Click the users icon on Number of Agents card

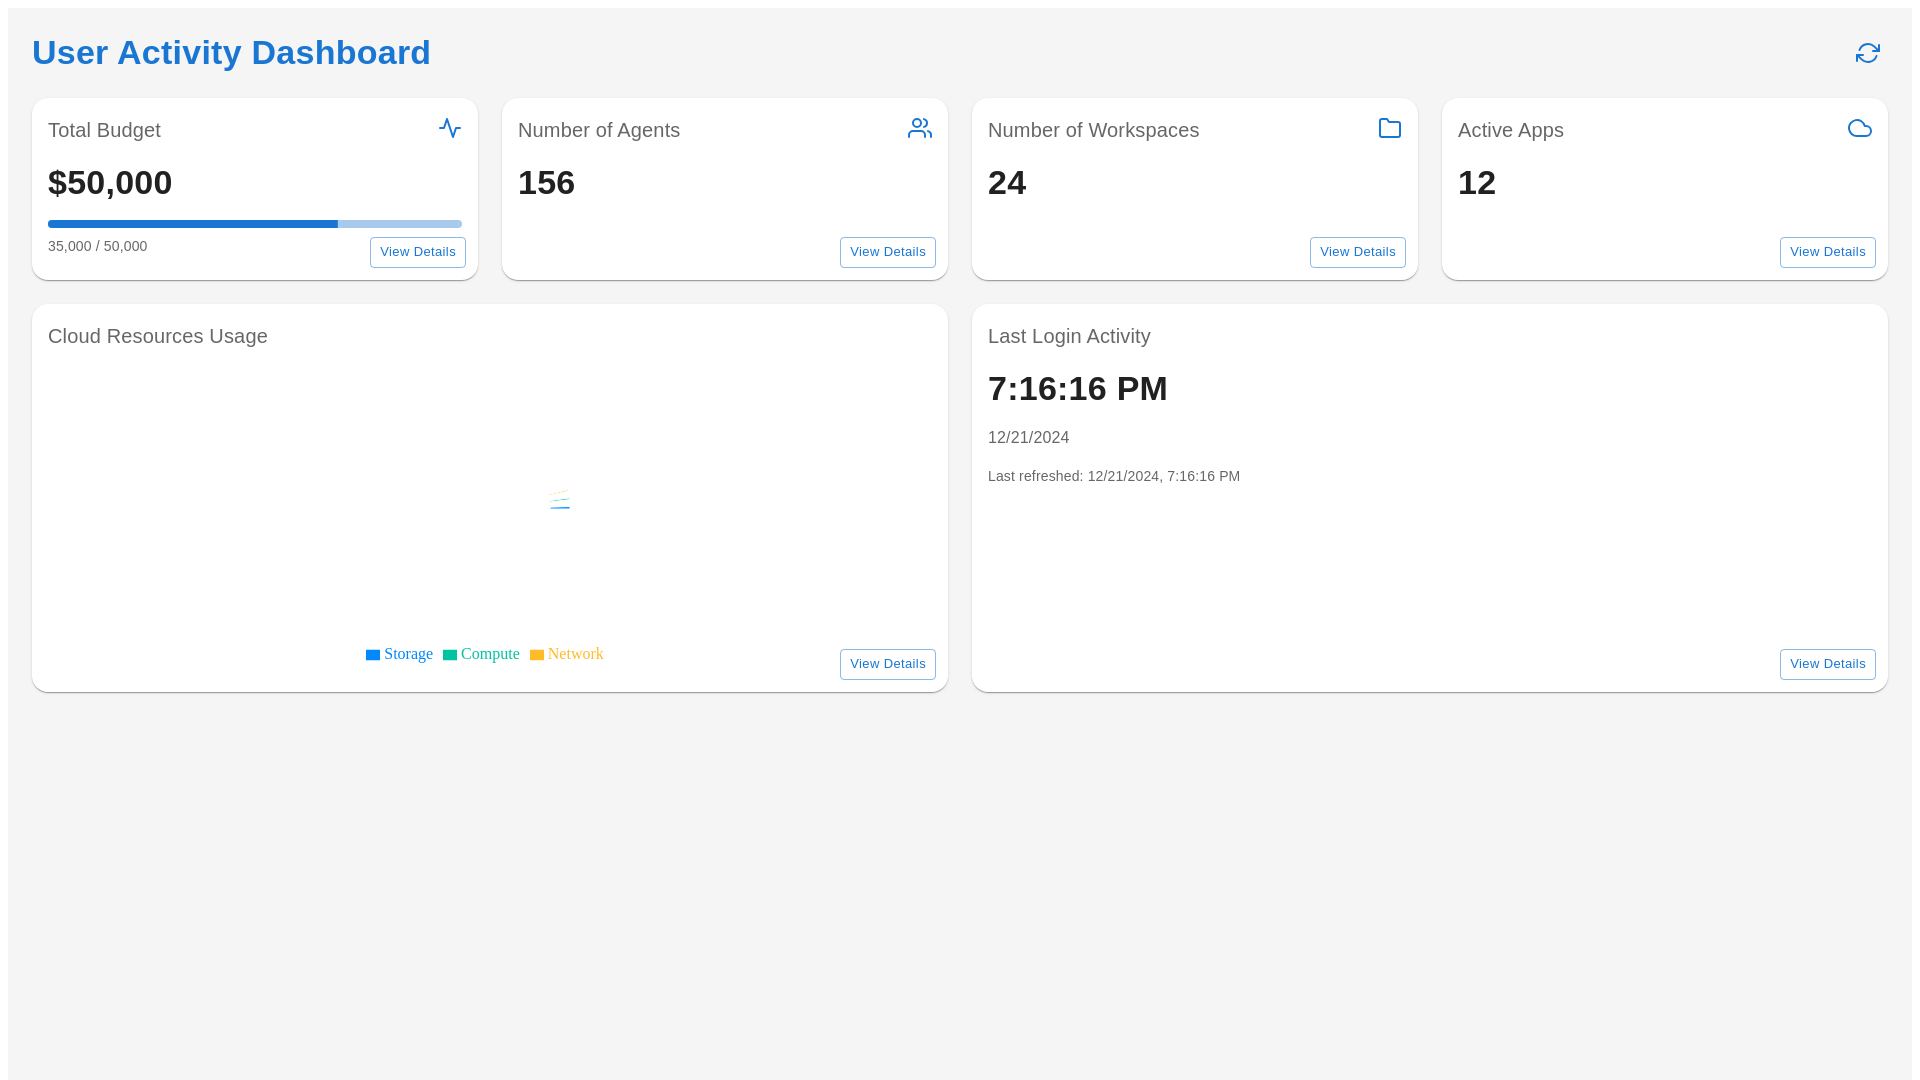(x=919, y=128)
